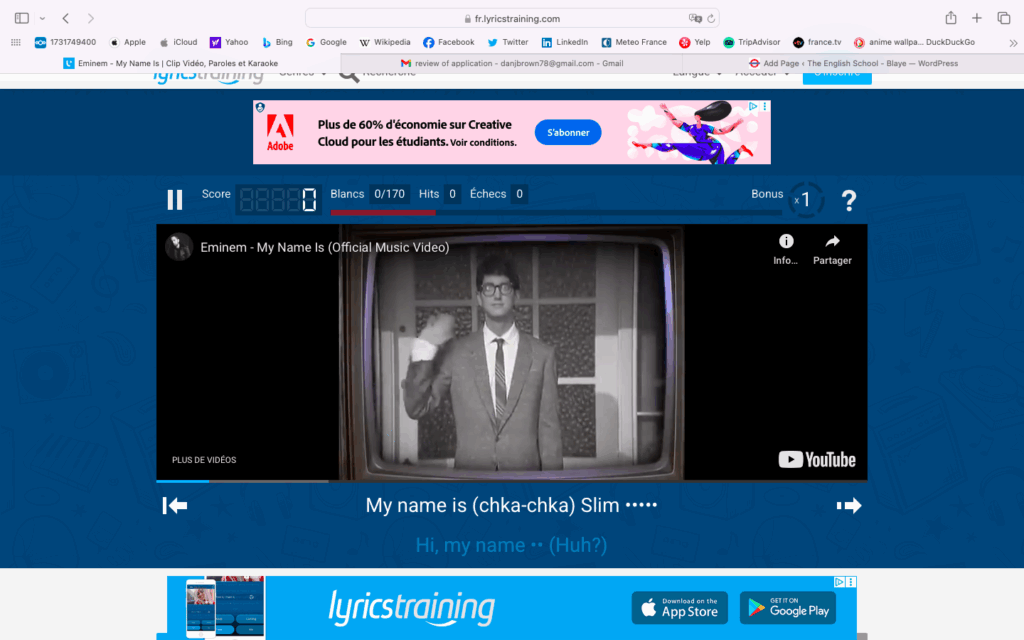Go forward in Safari
This screenshot has height=640, width=1024.
[91, 18]
